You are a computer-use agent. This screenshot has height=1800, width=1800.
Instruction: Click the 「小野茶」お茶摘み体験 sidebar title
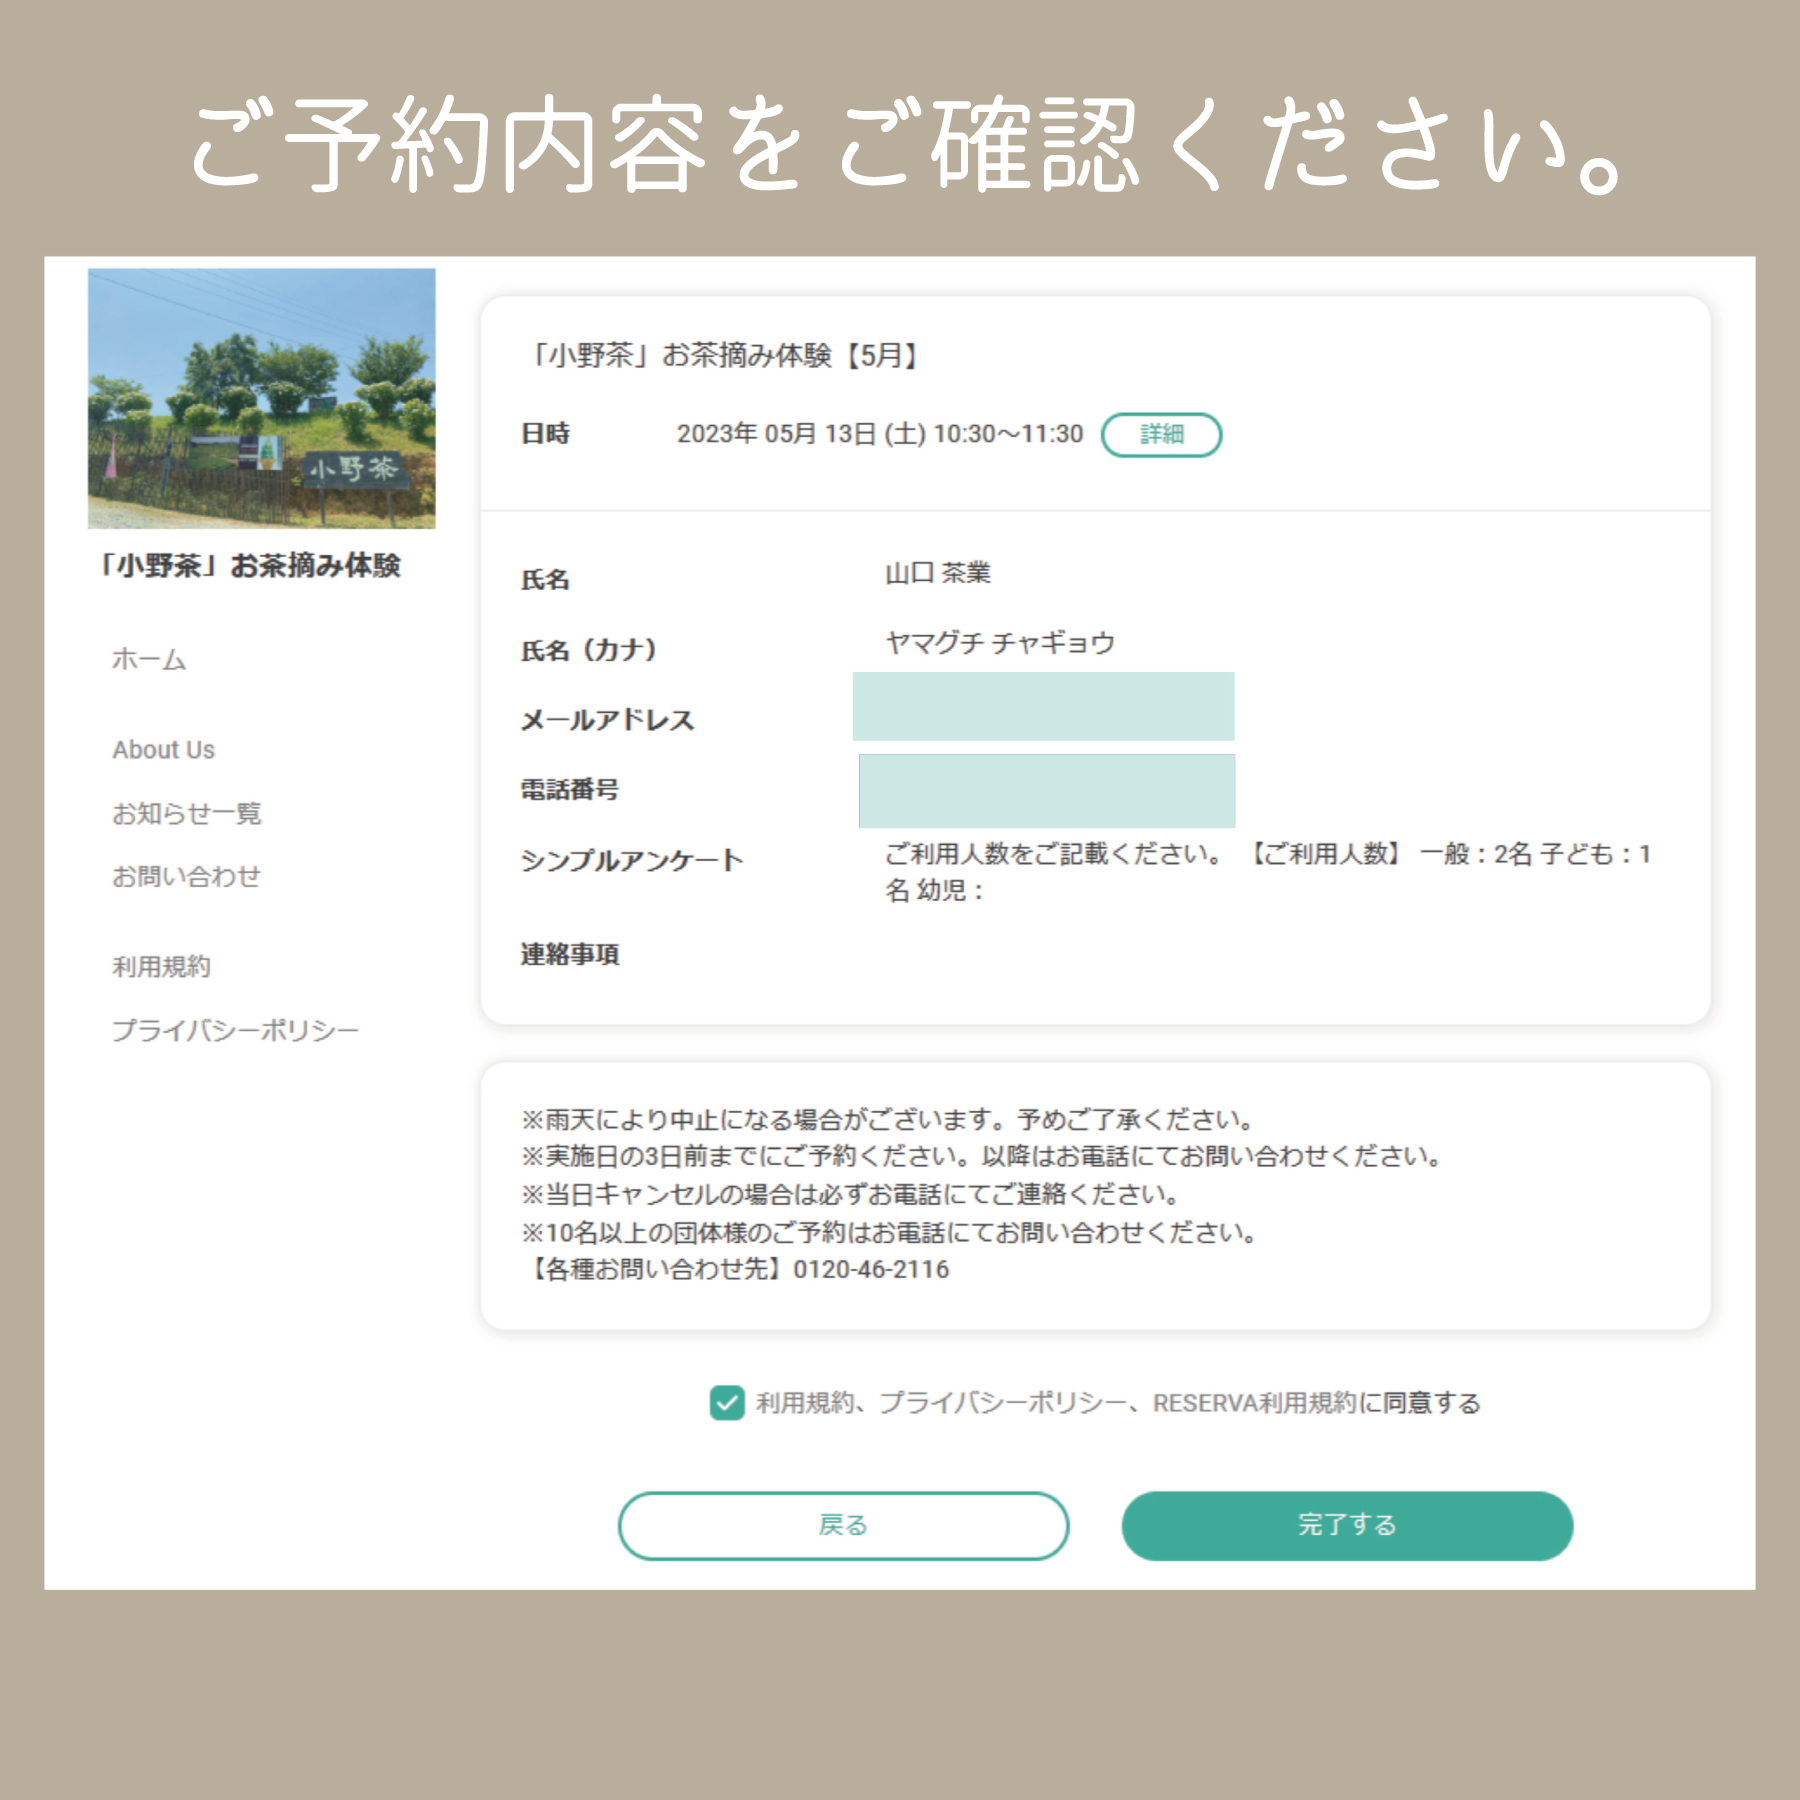click(249, 566)
